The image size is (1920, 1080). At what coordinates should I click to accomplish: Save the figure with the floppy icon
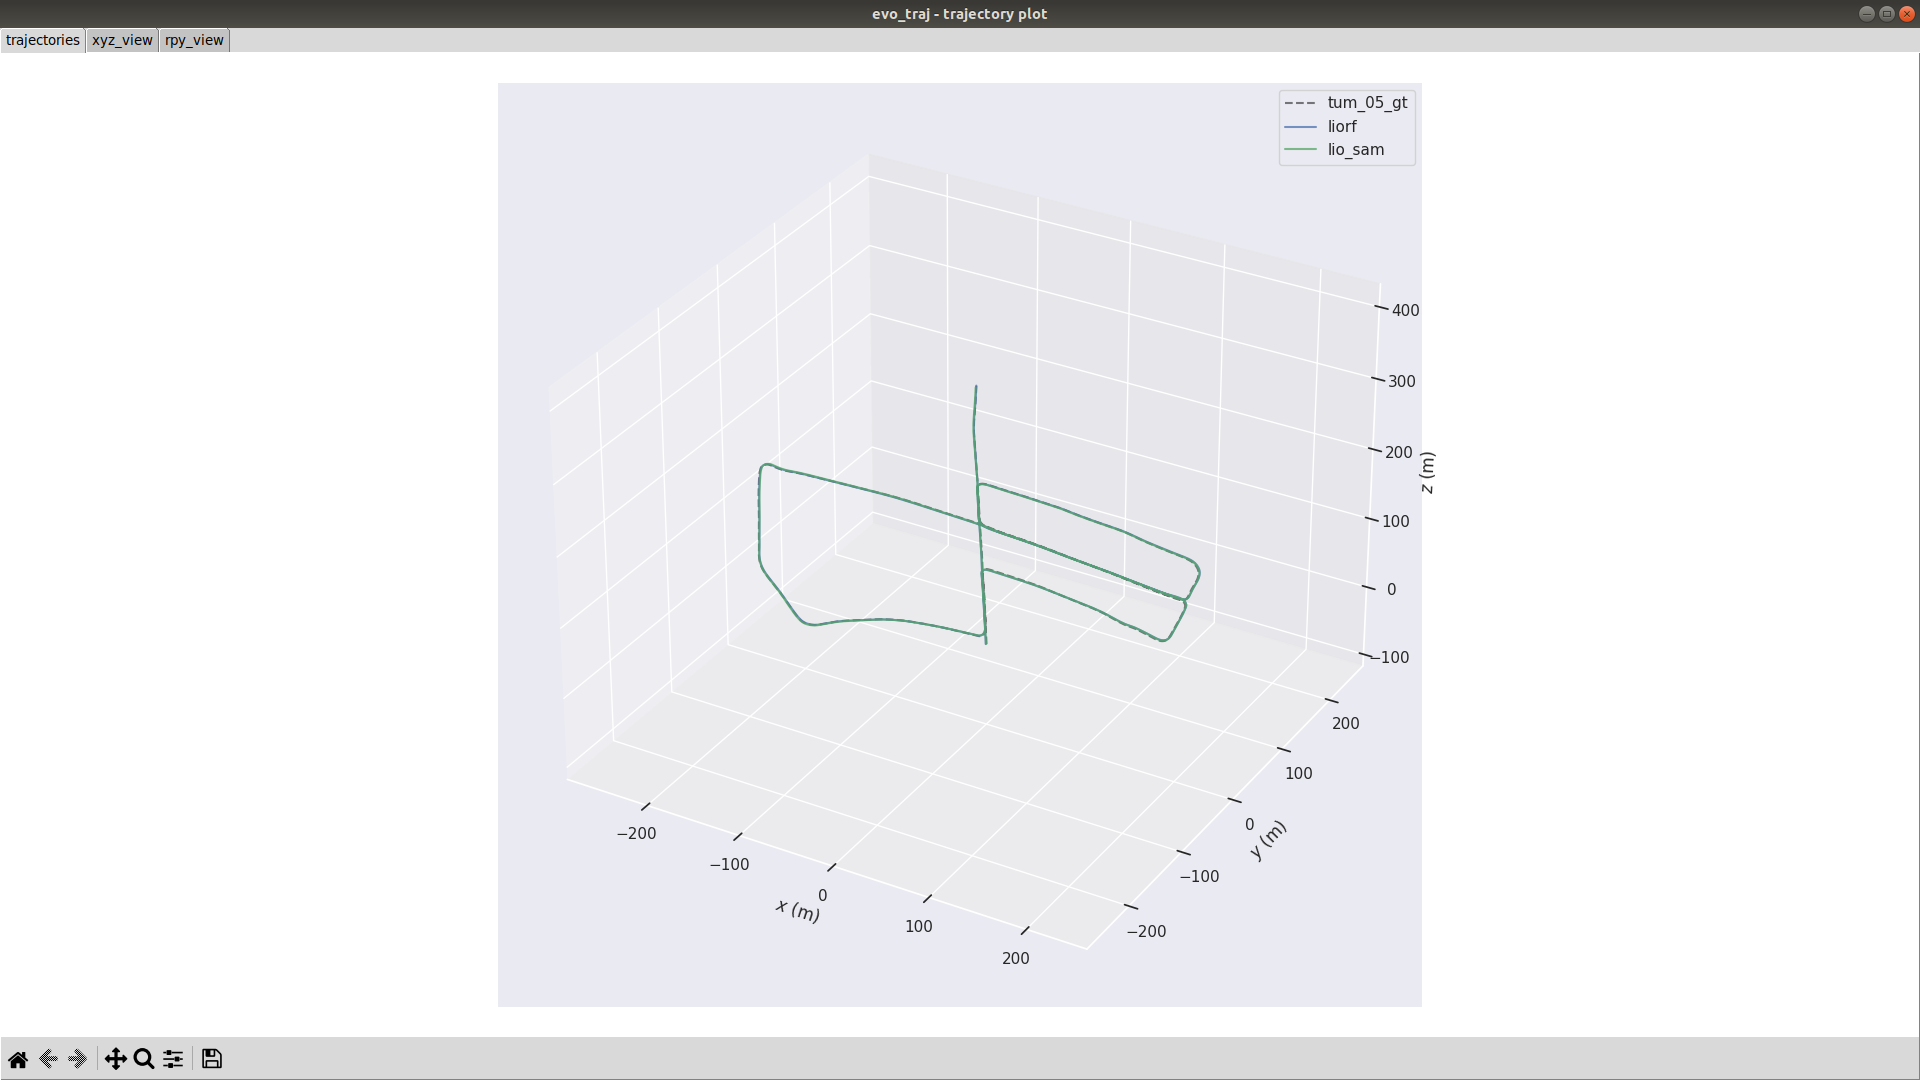click(212, 1059)
